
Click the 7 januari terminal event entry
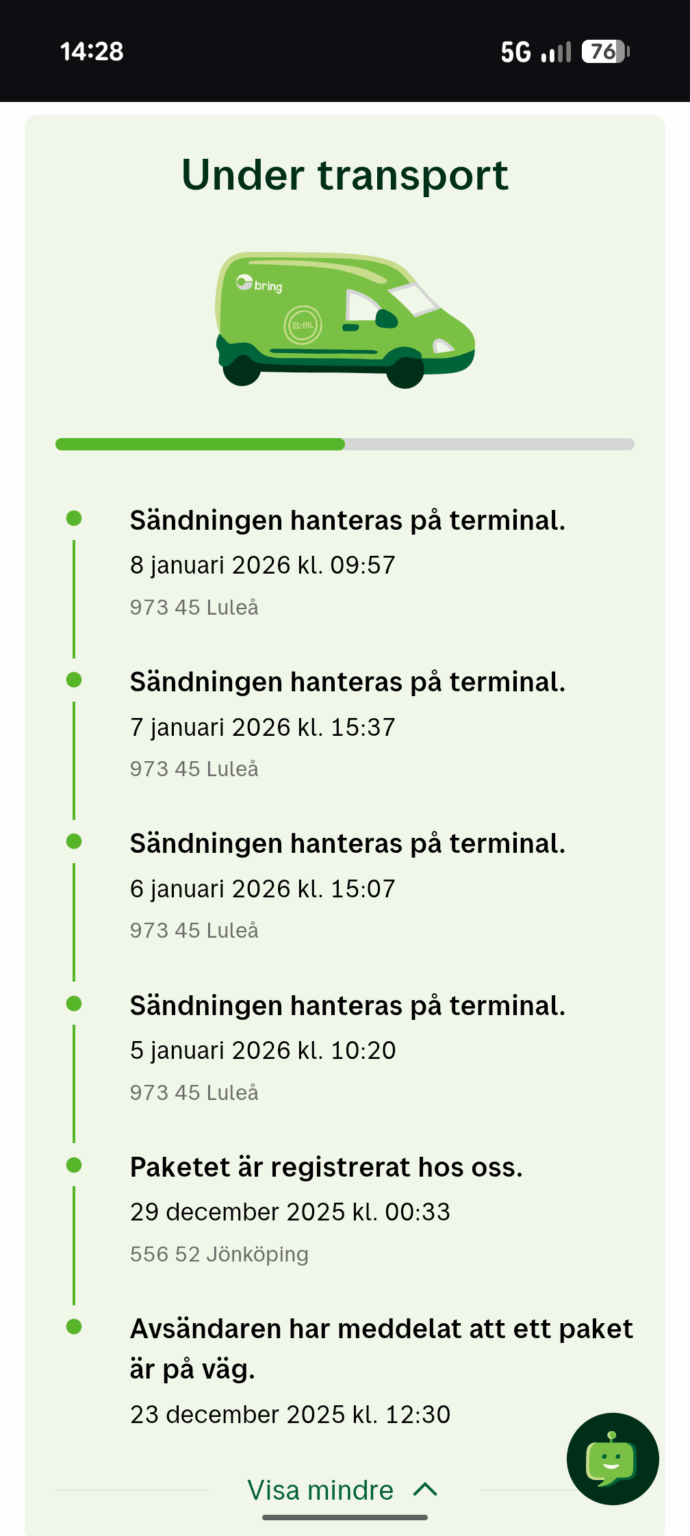tap(347, 681)
